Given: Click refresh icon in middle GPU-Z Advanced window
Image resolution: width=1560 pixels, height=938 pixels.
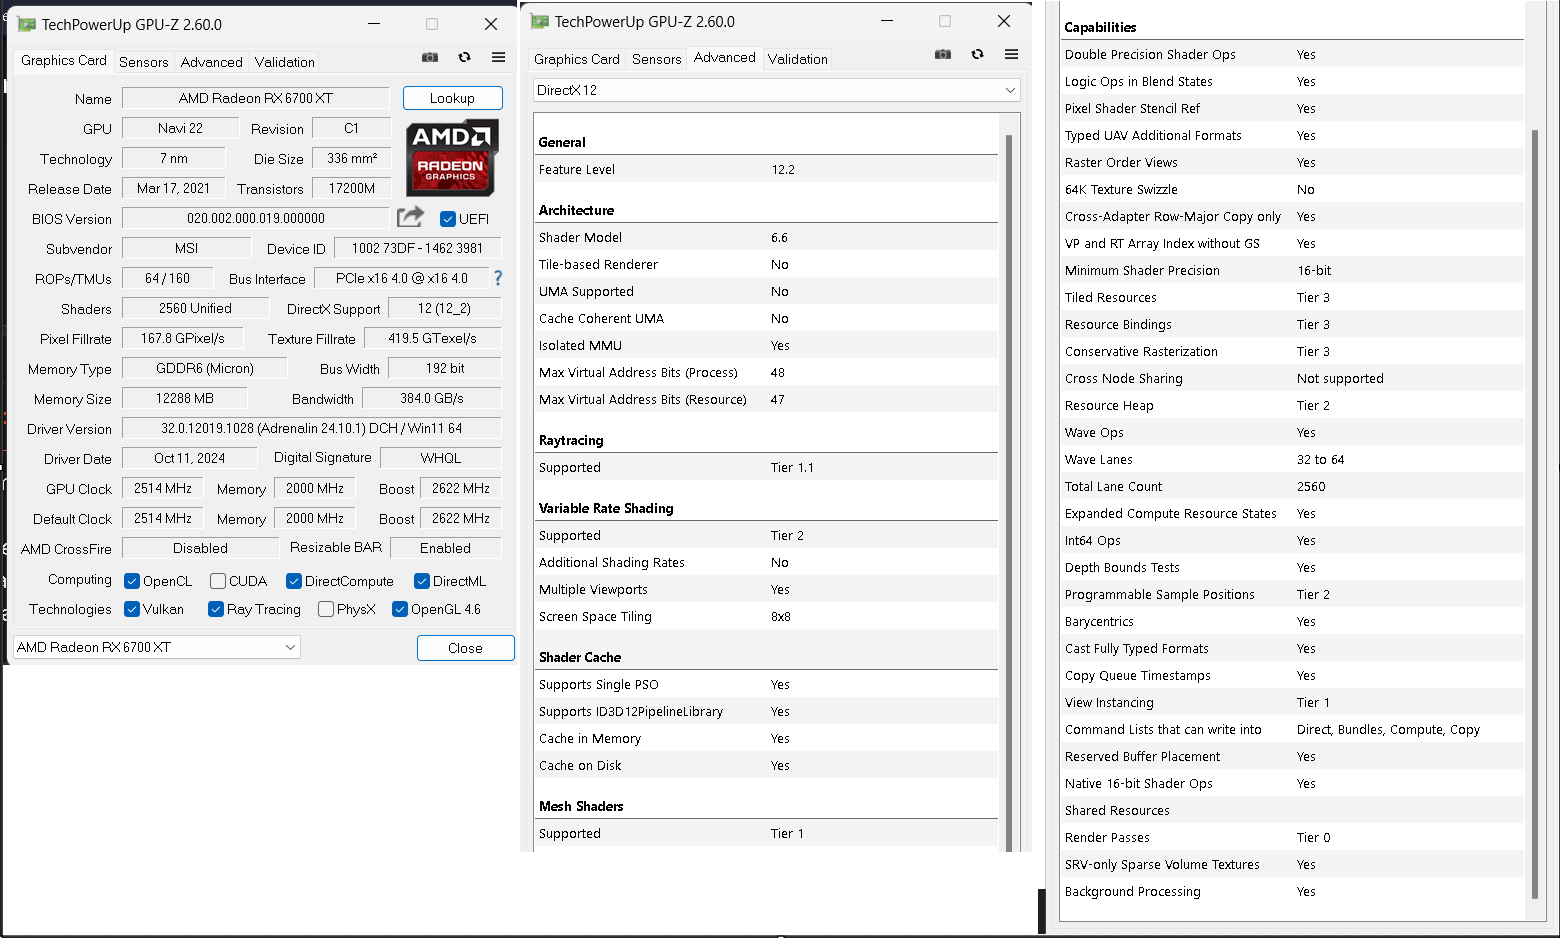Looking at the screenshot, I should 978,54.
